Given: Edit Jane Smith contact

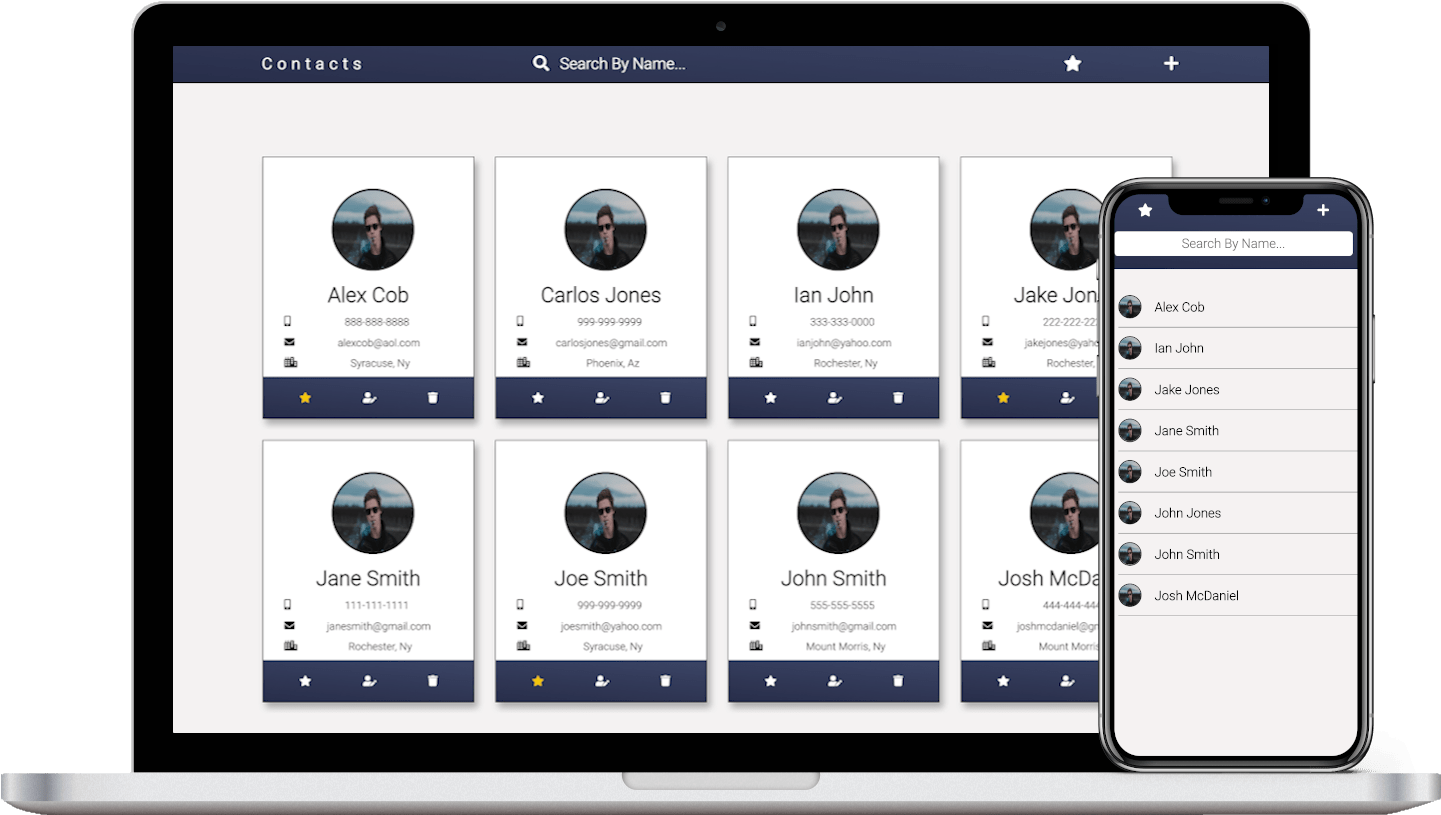Looking at the screenshot, I should point(369,681).
